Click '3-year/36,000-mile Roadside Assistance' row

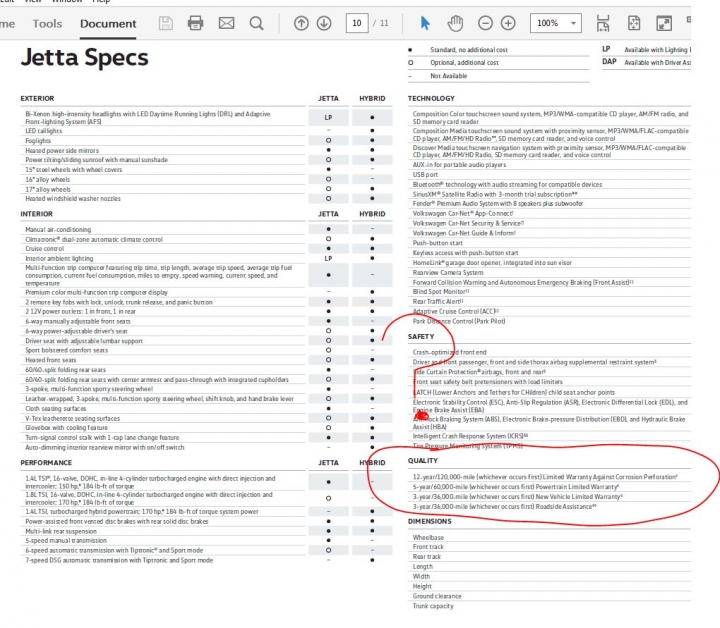coord(549,506)
